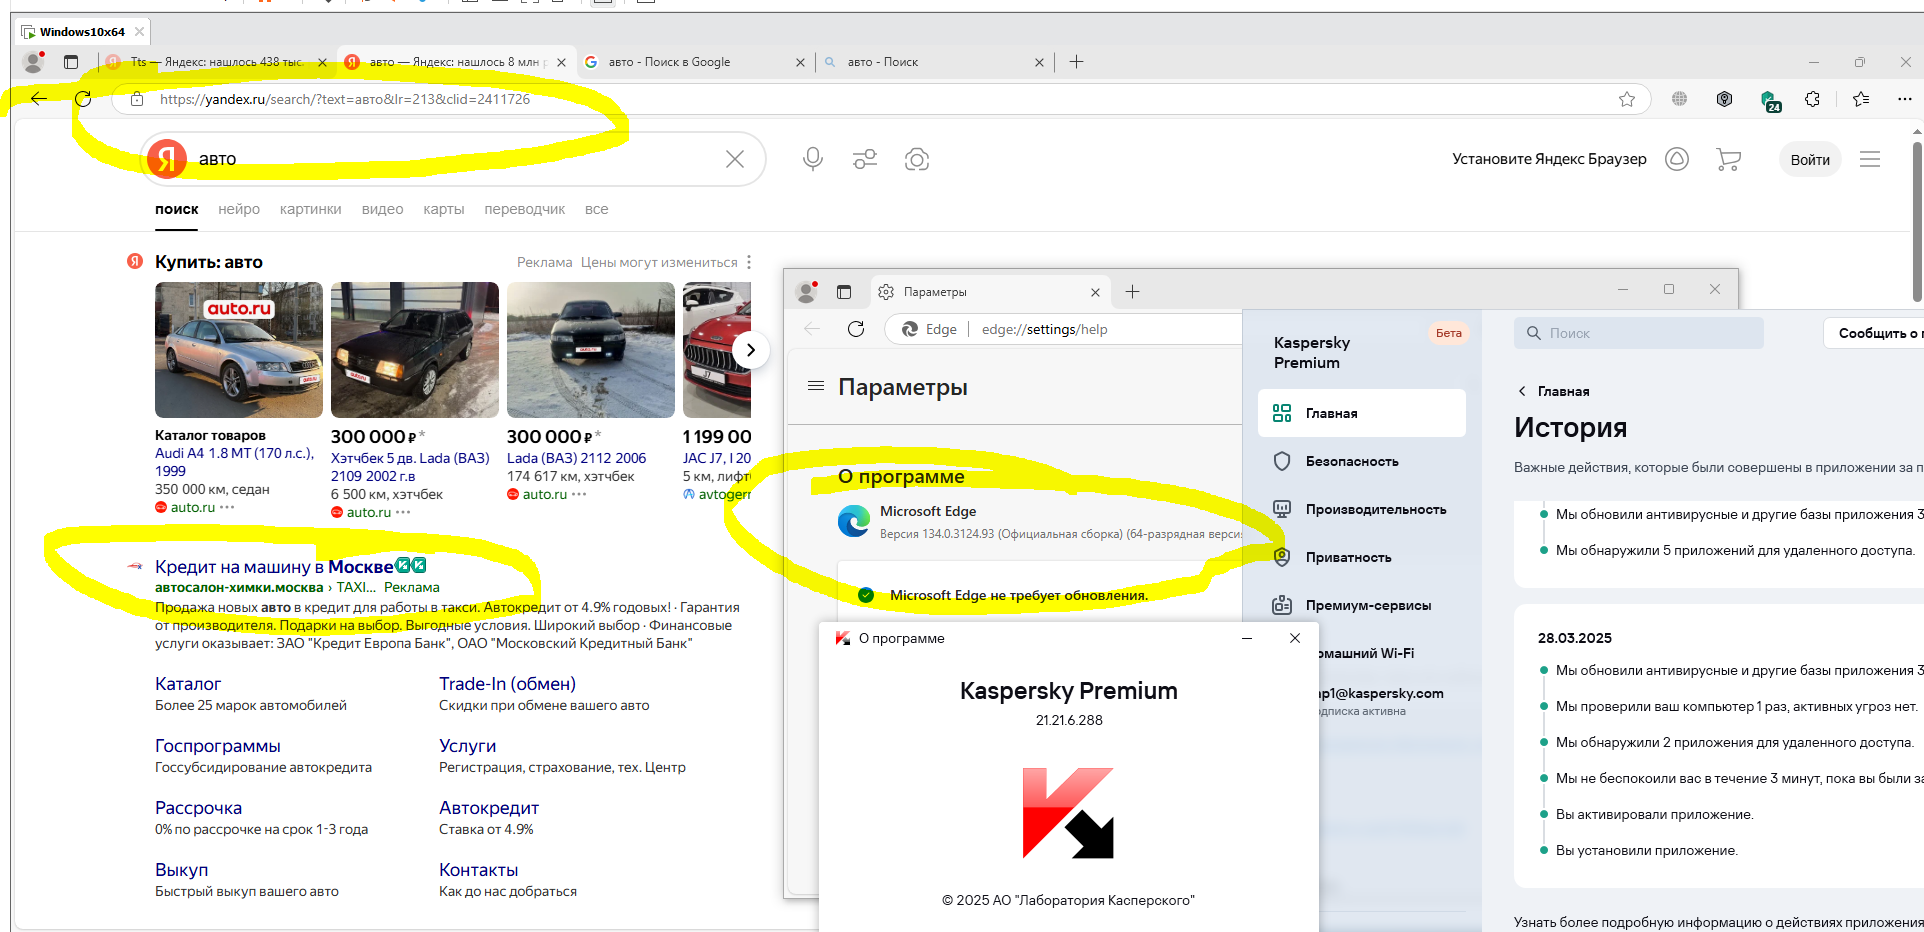Viewport: 1924px width, 932px height.
Task: Clear the Yandex search query
Action: tap(735, 159)
